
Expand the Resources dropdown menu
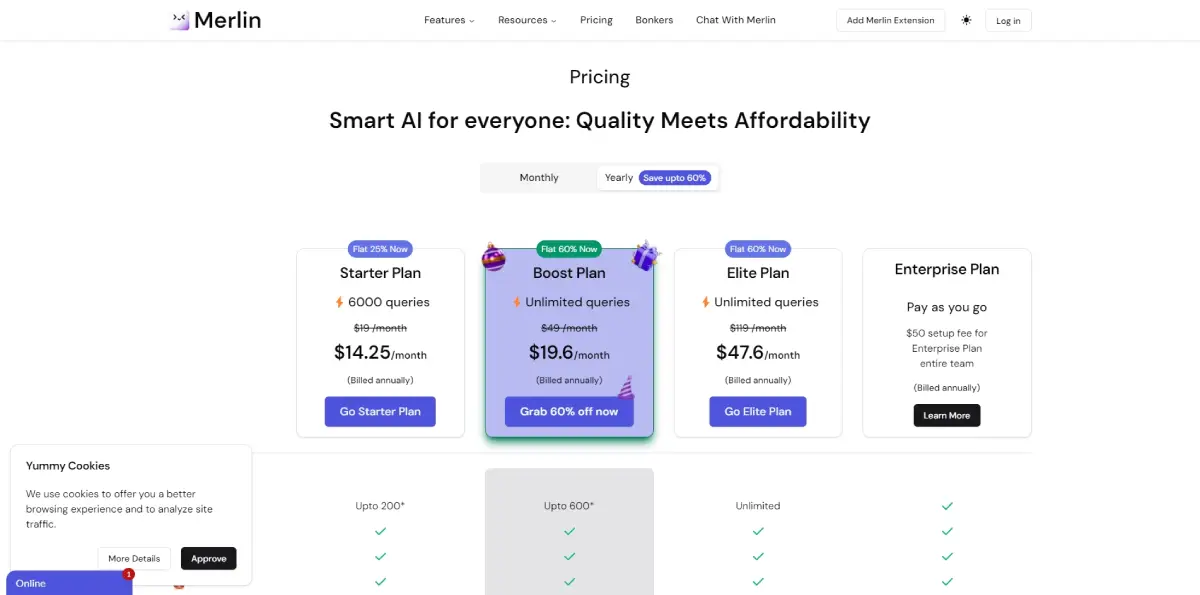click(527, 20)
